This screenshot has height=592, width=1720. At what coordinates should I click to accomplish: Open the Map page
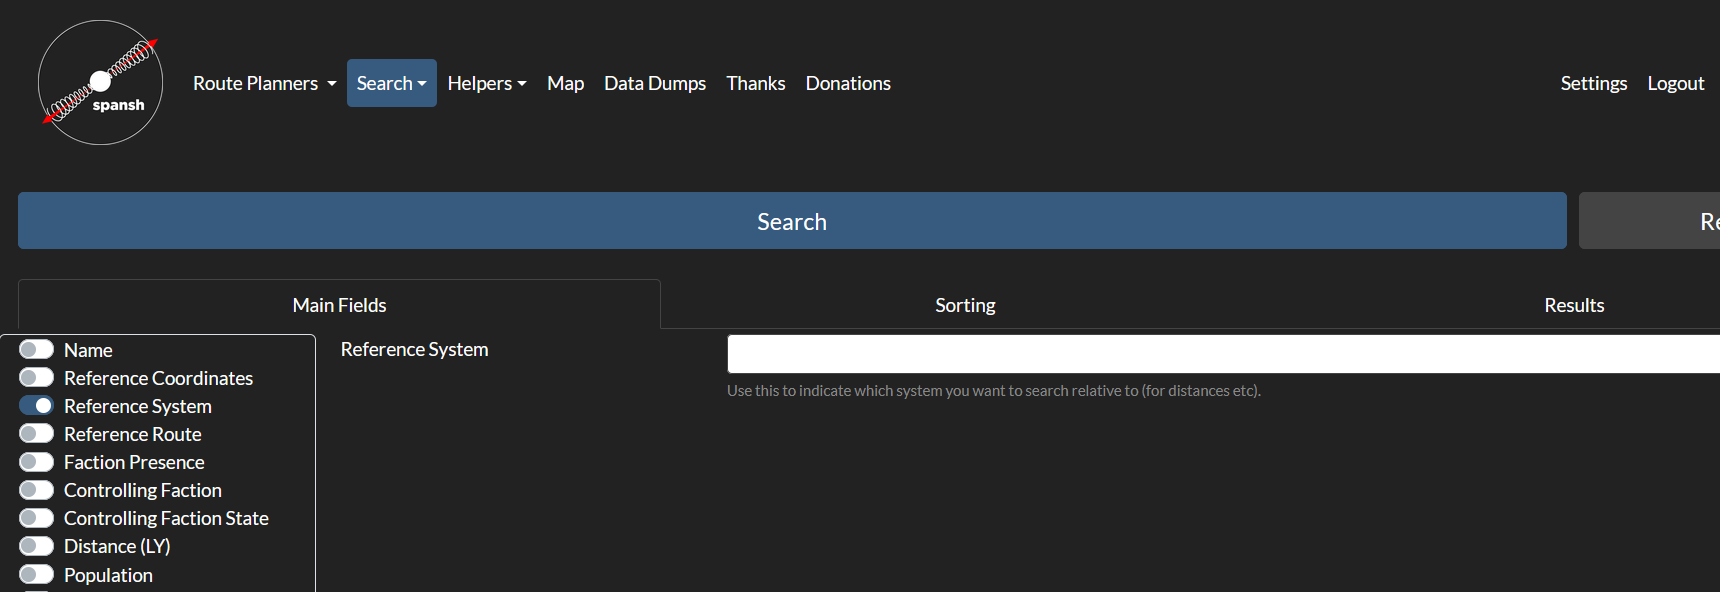(x=565, y=83)
